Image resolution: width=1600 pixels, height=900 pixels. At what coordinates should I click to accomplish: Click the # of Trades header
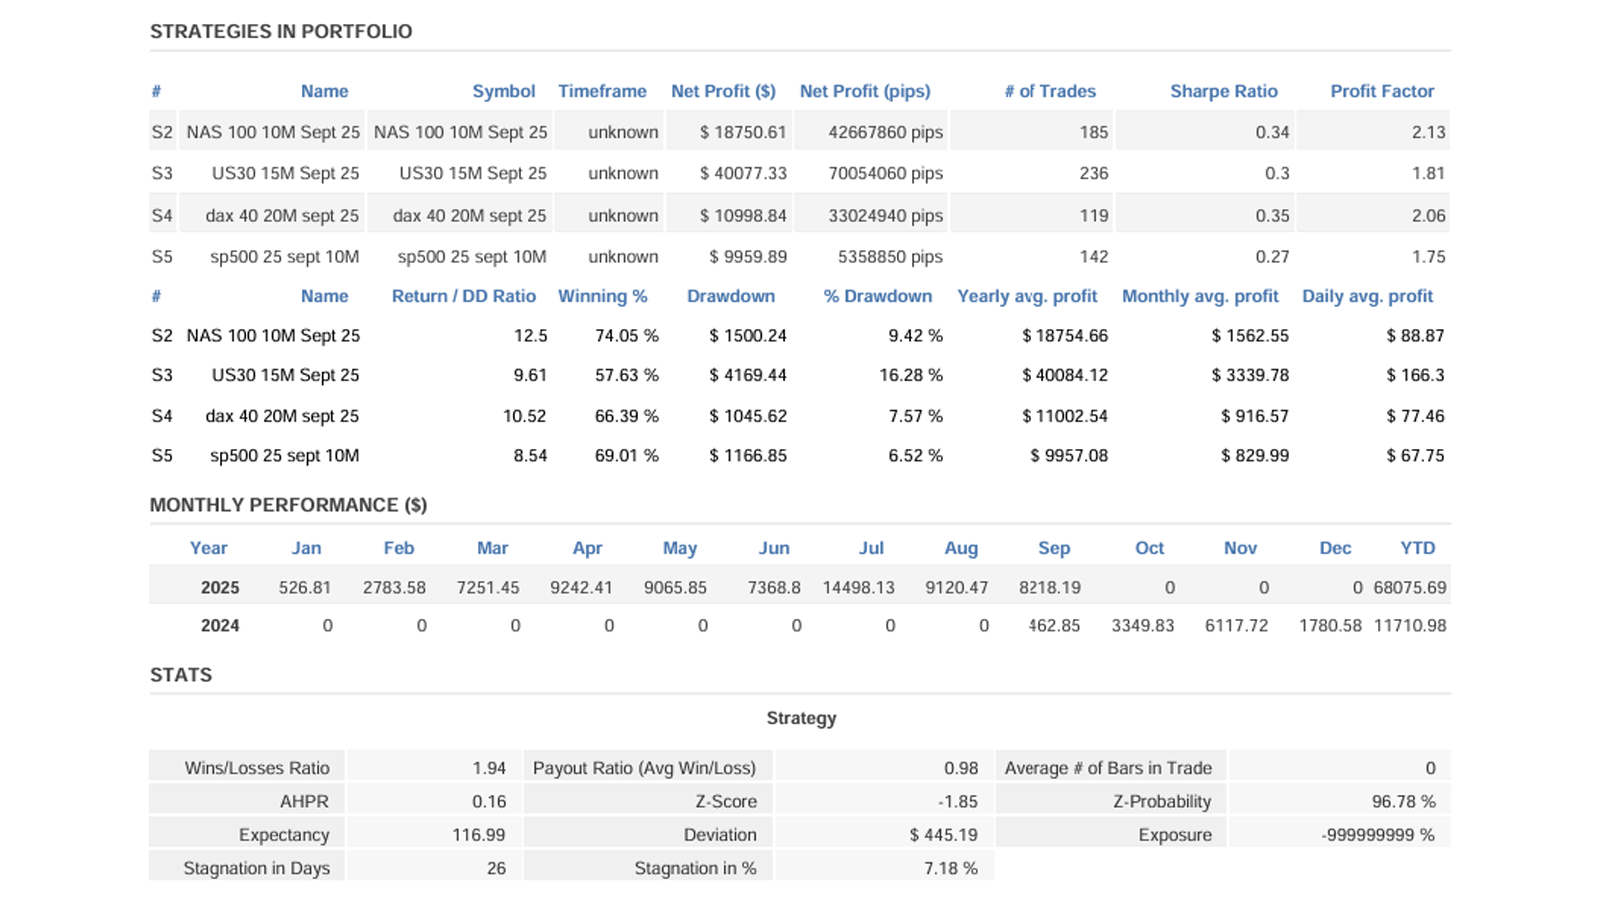coord(1050,91)
